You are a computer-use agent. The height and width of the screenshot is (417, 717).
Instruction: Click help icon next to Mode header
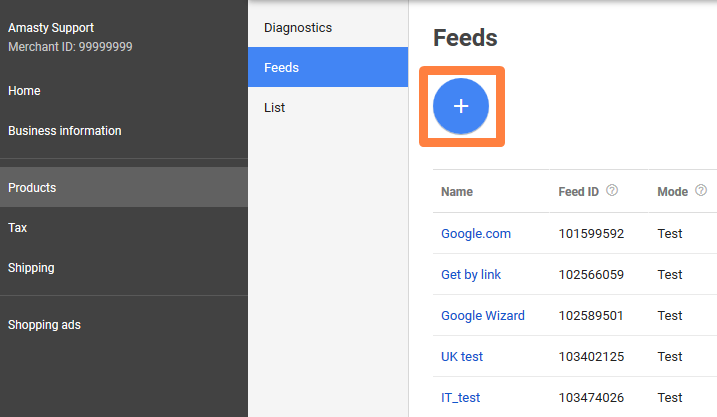coord(701,190)
